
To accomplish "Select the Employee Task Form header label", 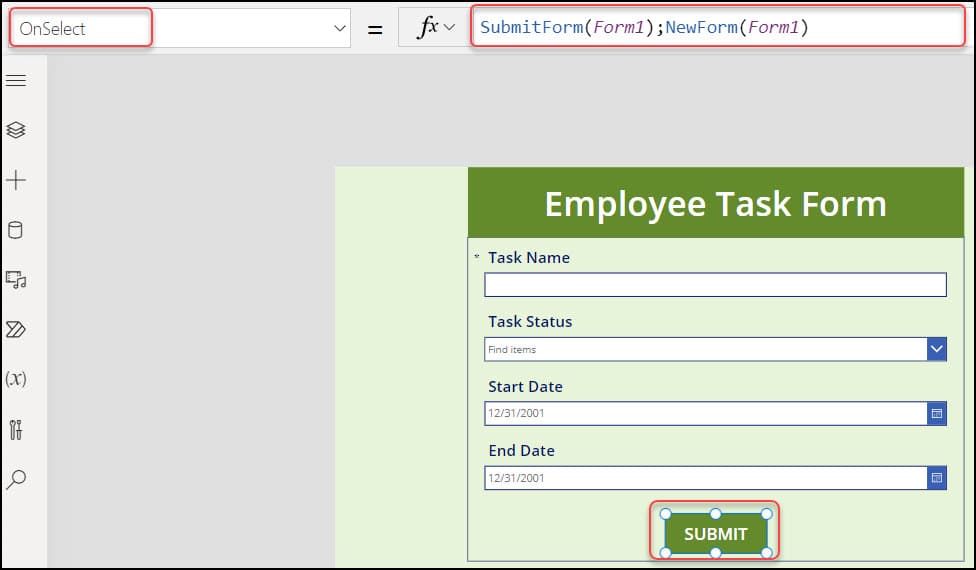I will (716, 203).
